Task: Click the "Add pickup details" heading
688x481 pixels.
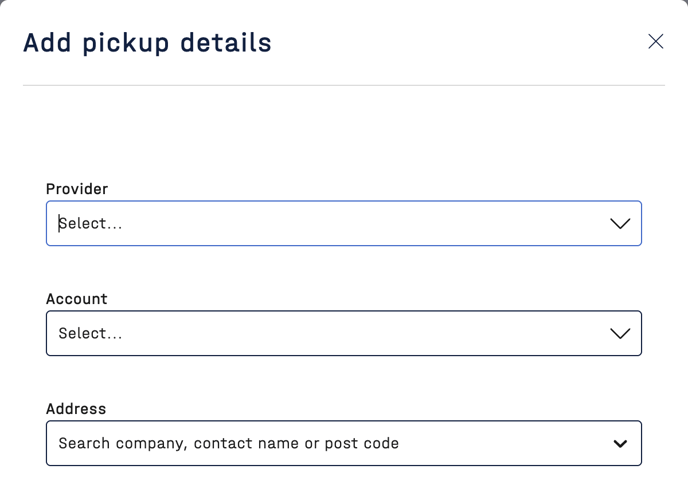Action: tap(147, 43)
